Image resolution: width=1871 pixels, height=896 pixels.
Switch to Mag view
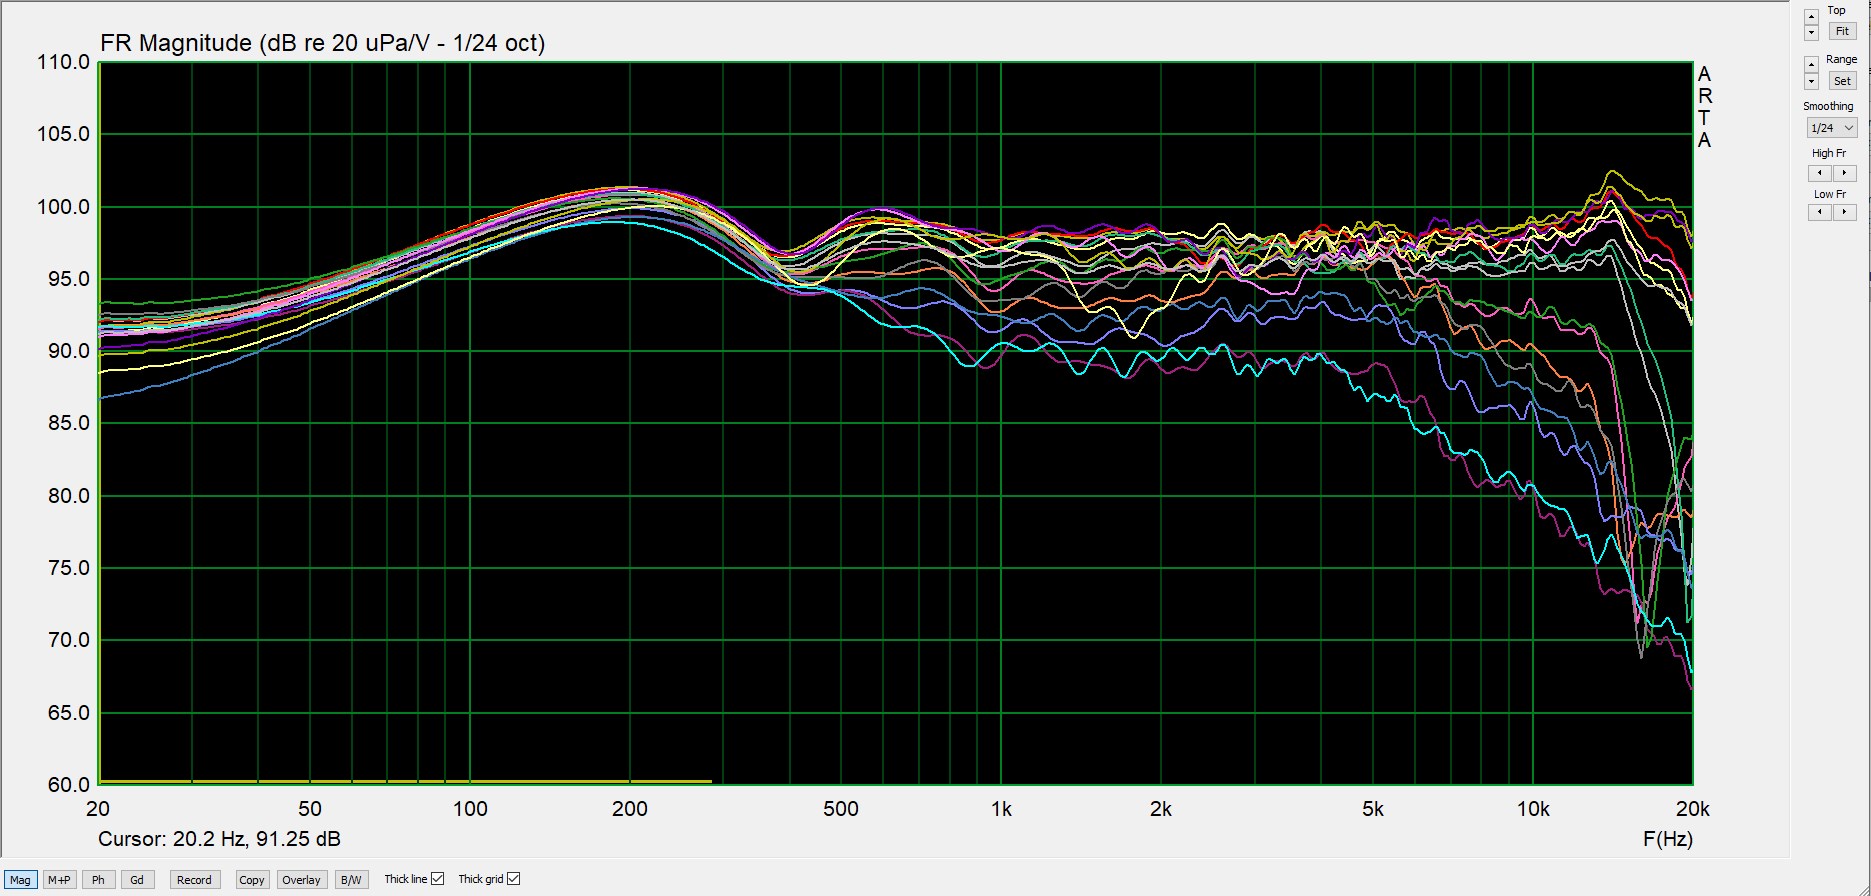click(x=20, y=880)
